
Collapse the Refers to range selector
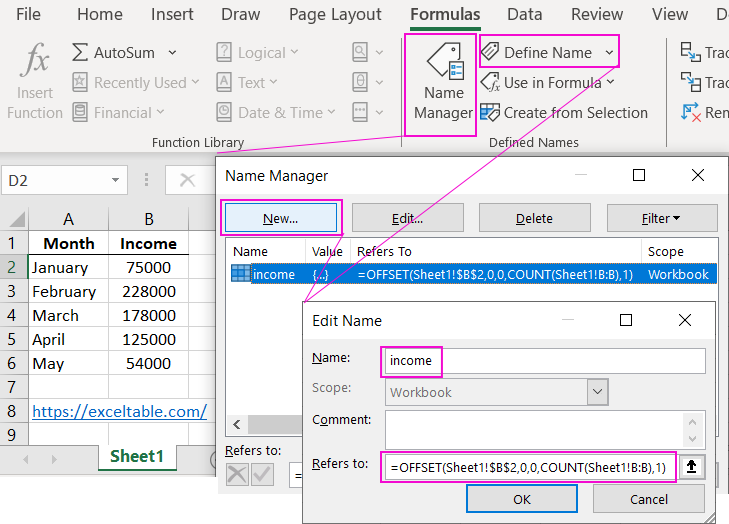pyautogui.click(x=691, y=467)
